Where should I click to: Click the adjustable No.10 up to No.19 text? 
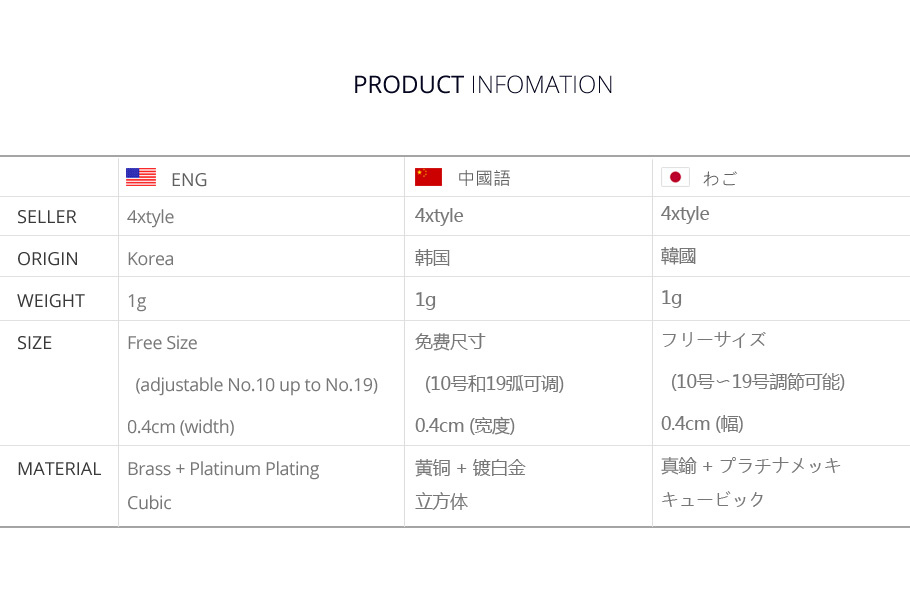click(x=257, y=385)
